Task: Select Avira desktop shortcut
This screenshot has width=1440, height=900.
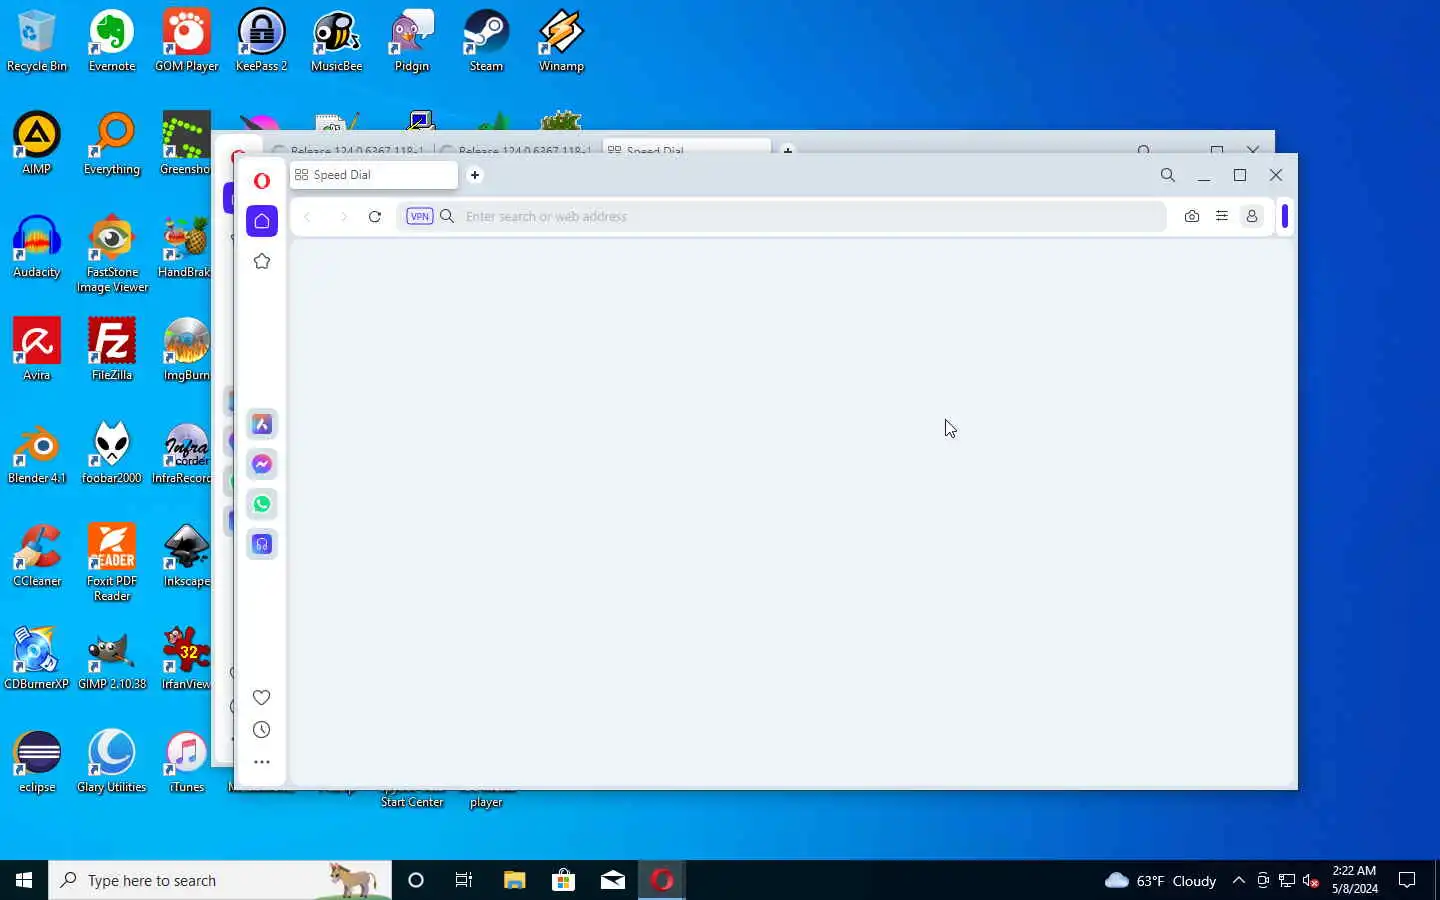Action: point(37,350)
